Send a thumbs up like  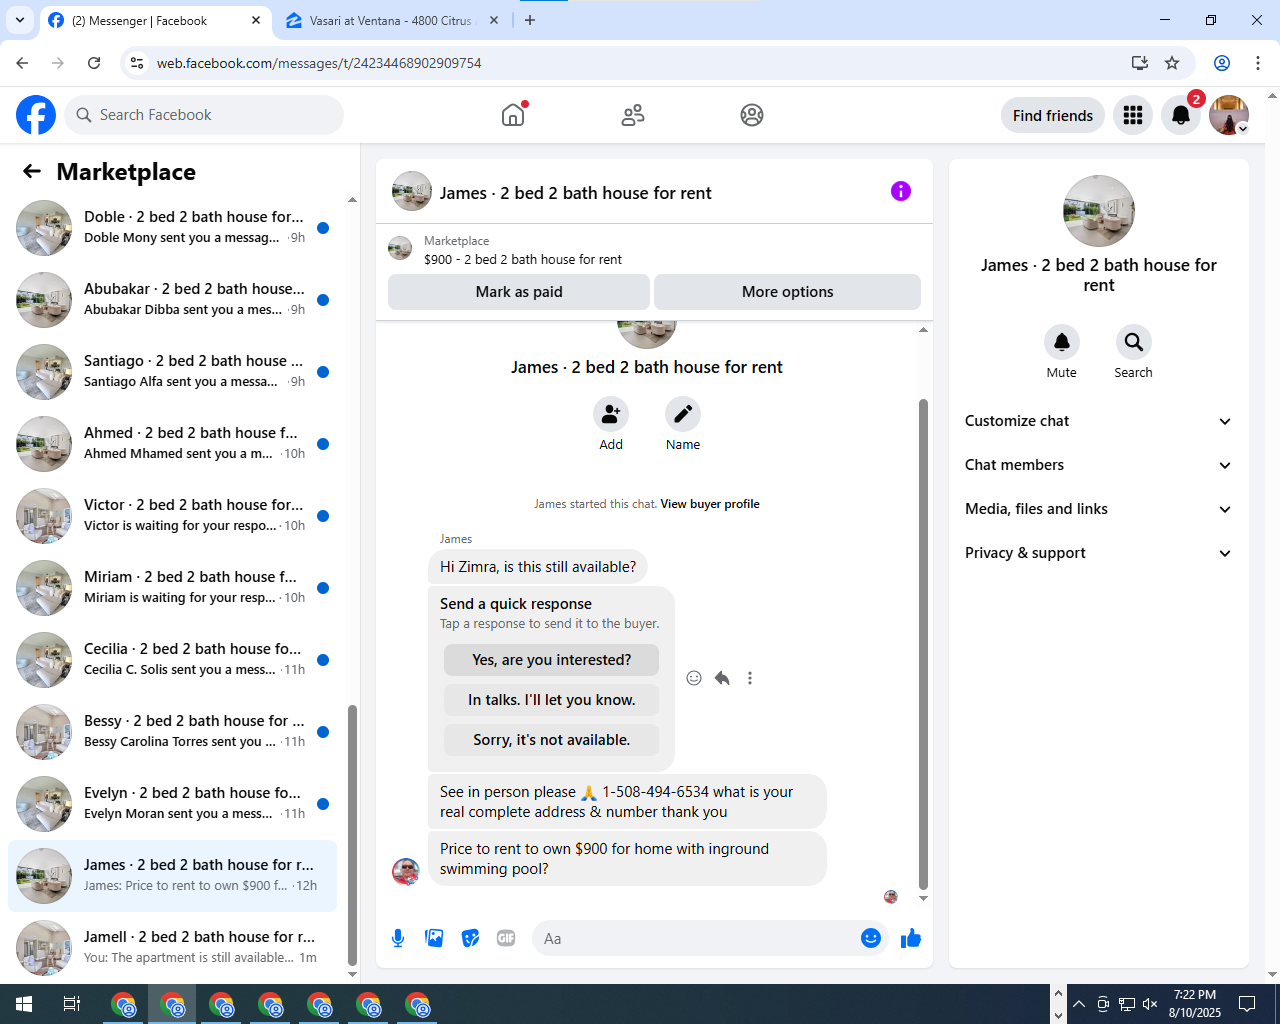[911, 938]
